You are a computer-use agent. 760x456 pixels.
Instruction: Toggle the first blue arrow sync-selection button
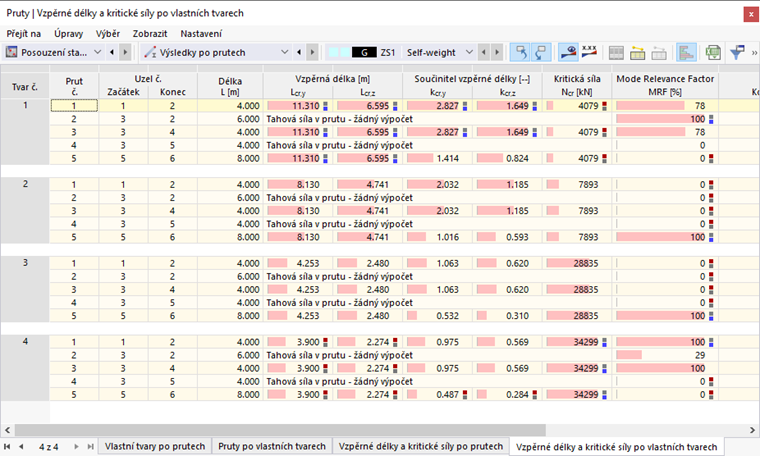[x=520, y=52]
